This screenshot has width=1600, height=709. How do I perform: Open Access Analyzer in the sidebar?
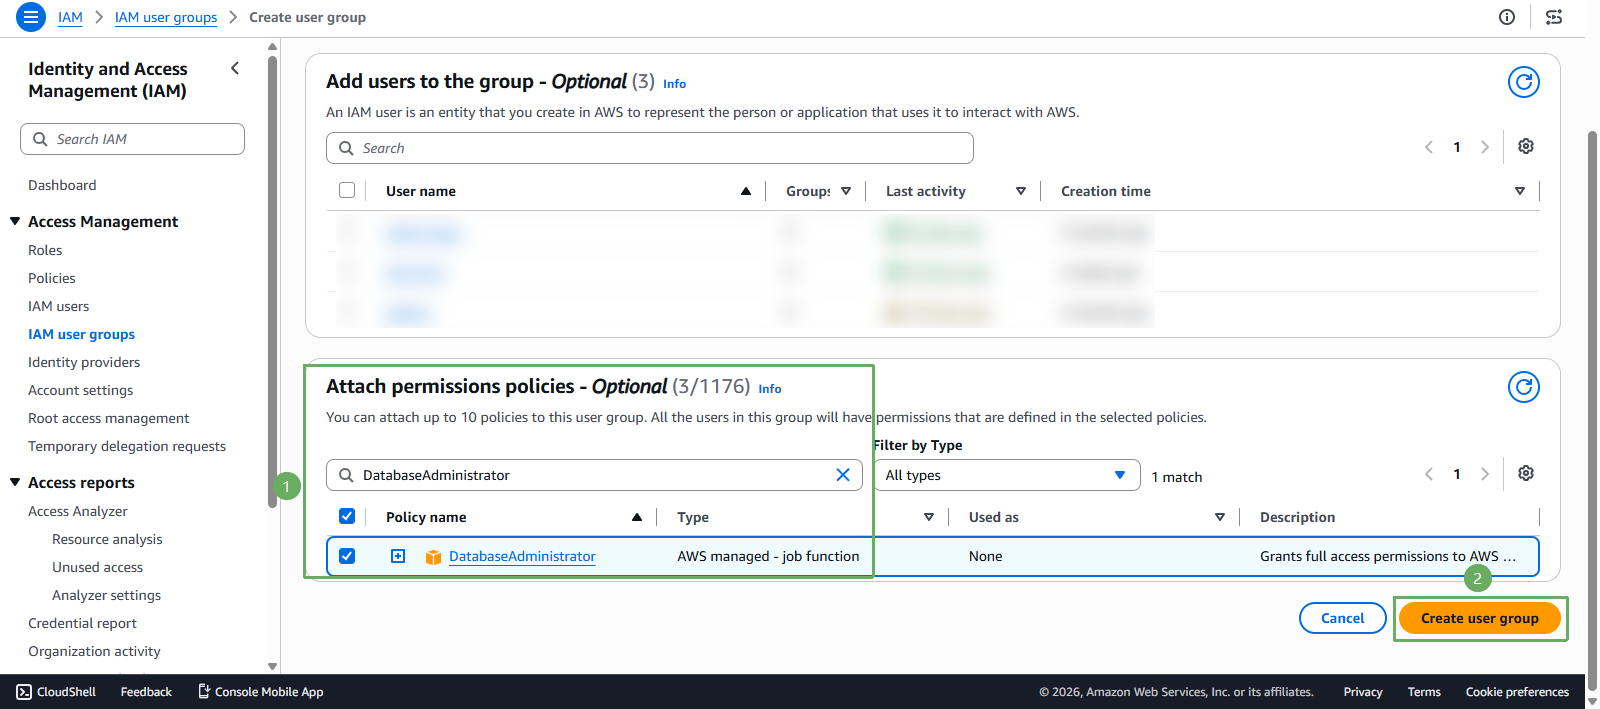click(78, 511)
